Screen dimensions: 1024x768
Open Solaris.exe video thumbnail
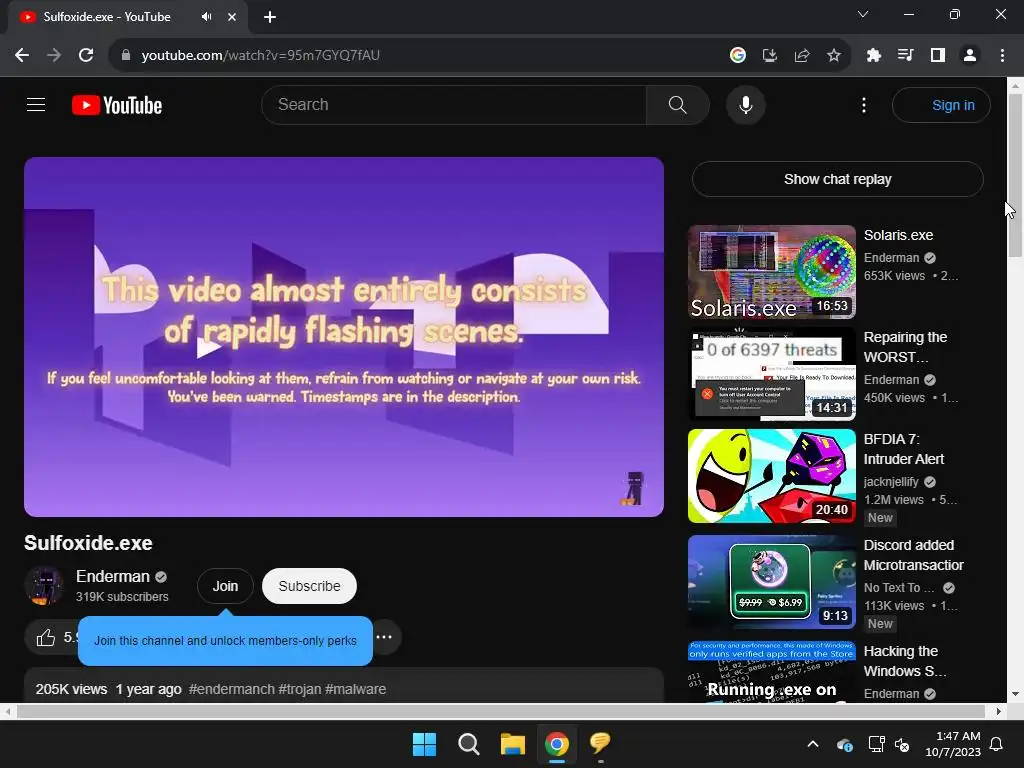(771, 272)
